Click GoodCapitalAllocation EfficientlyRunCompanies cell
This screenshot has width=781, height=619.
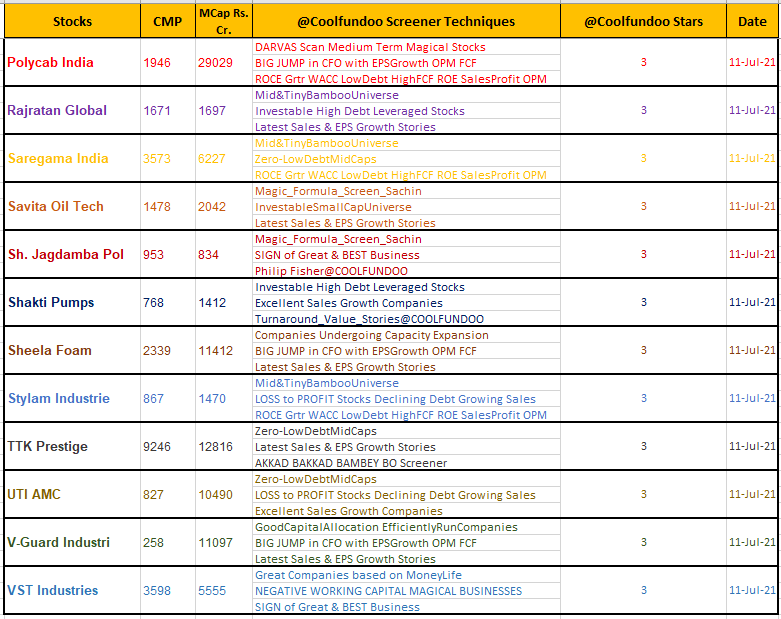(406, 527)
